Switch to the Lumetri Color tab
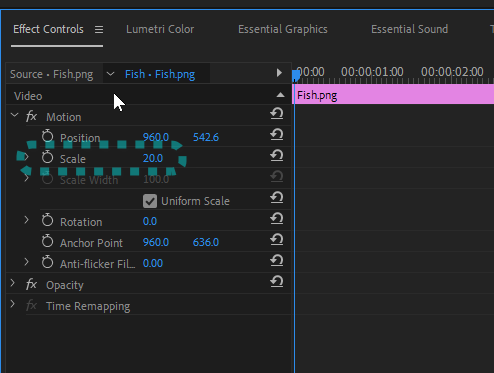 click(160, 29)
